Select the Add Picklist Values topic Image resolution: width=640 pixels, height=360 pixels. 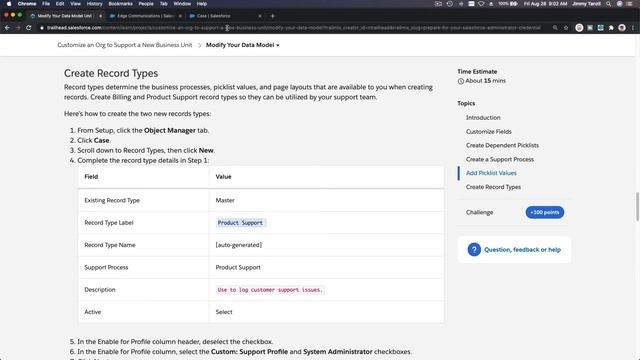pyautogui.click(x=491, y=173)
